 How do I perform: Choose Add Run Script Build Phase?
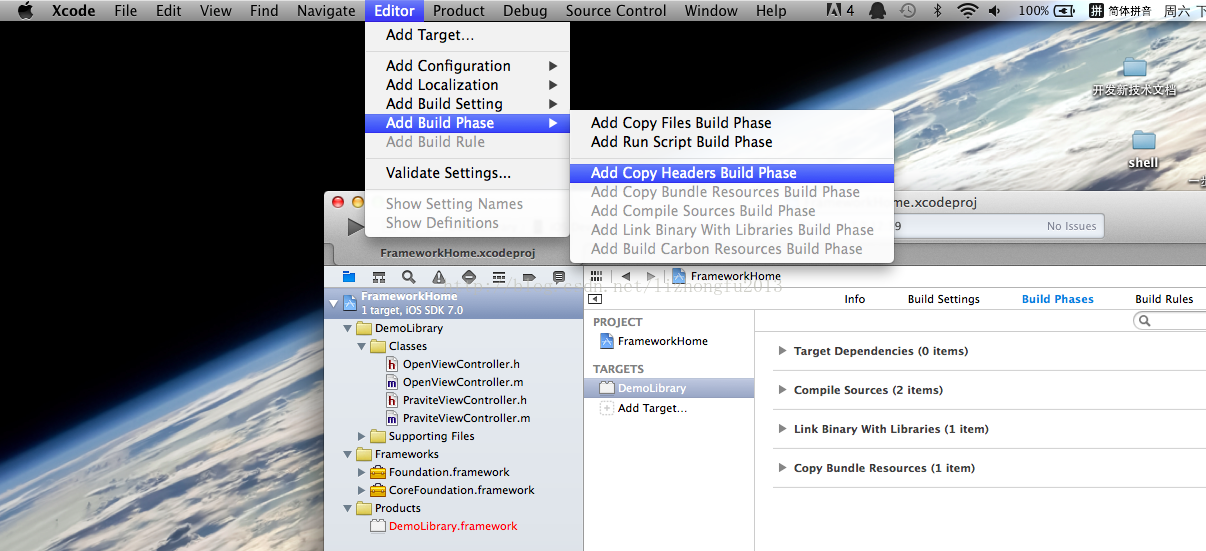[731, 142]
